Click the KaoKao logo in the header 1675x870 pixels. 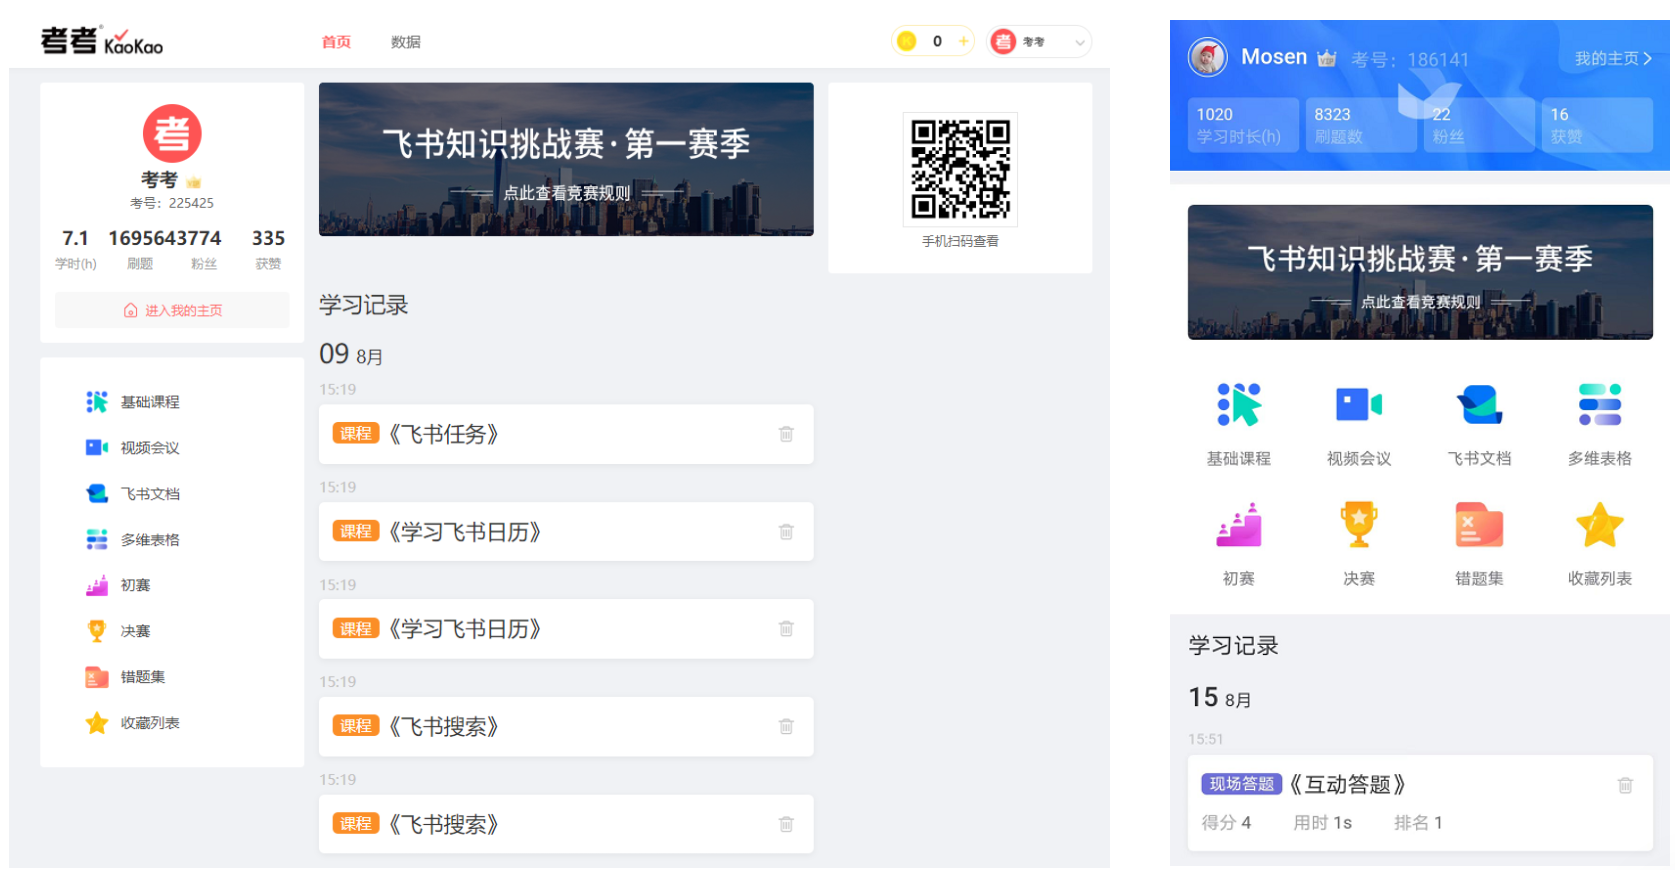click(101, 41)
